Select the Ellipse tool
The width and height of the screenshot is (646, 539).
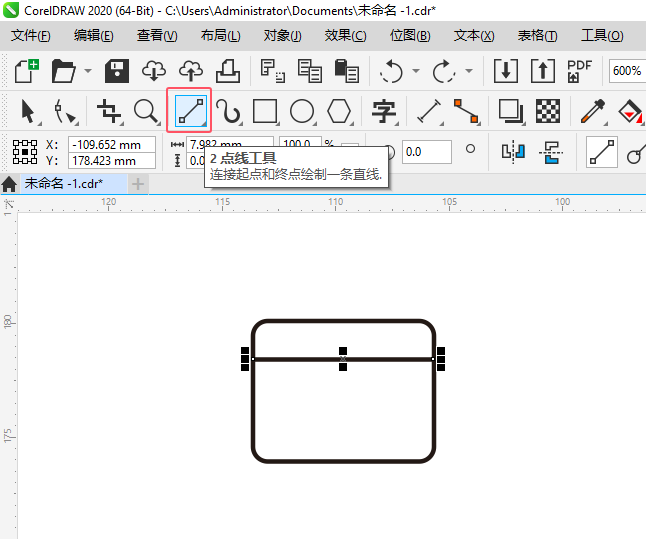pos(302,111)
